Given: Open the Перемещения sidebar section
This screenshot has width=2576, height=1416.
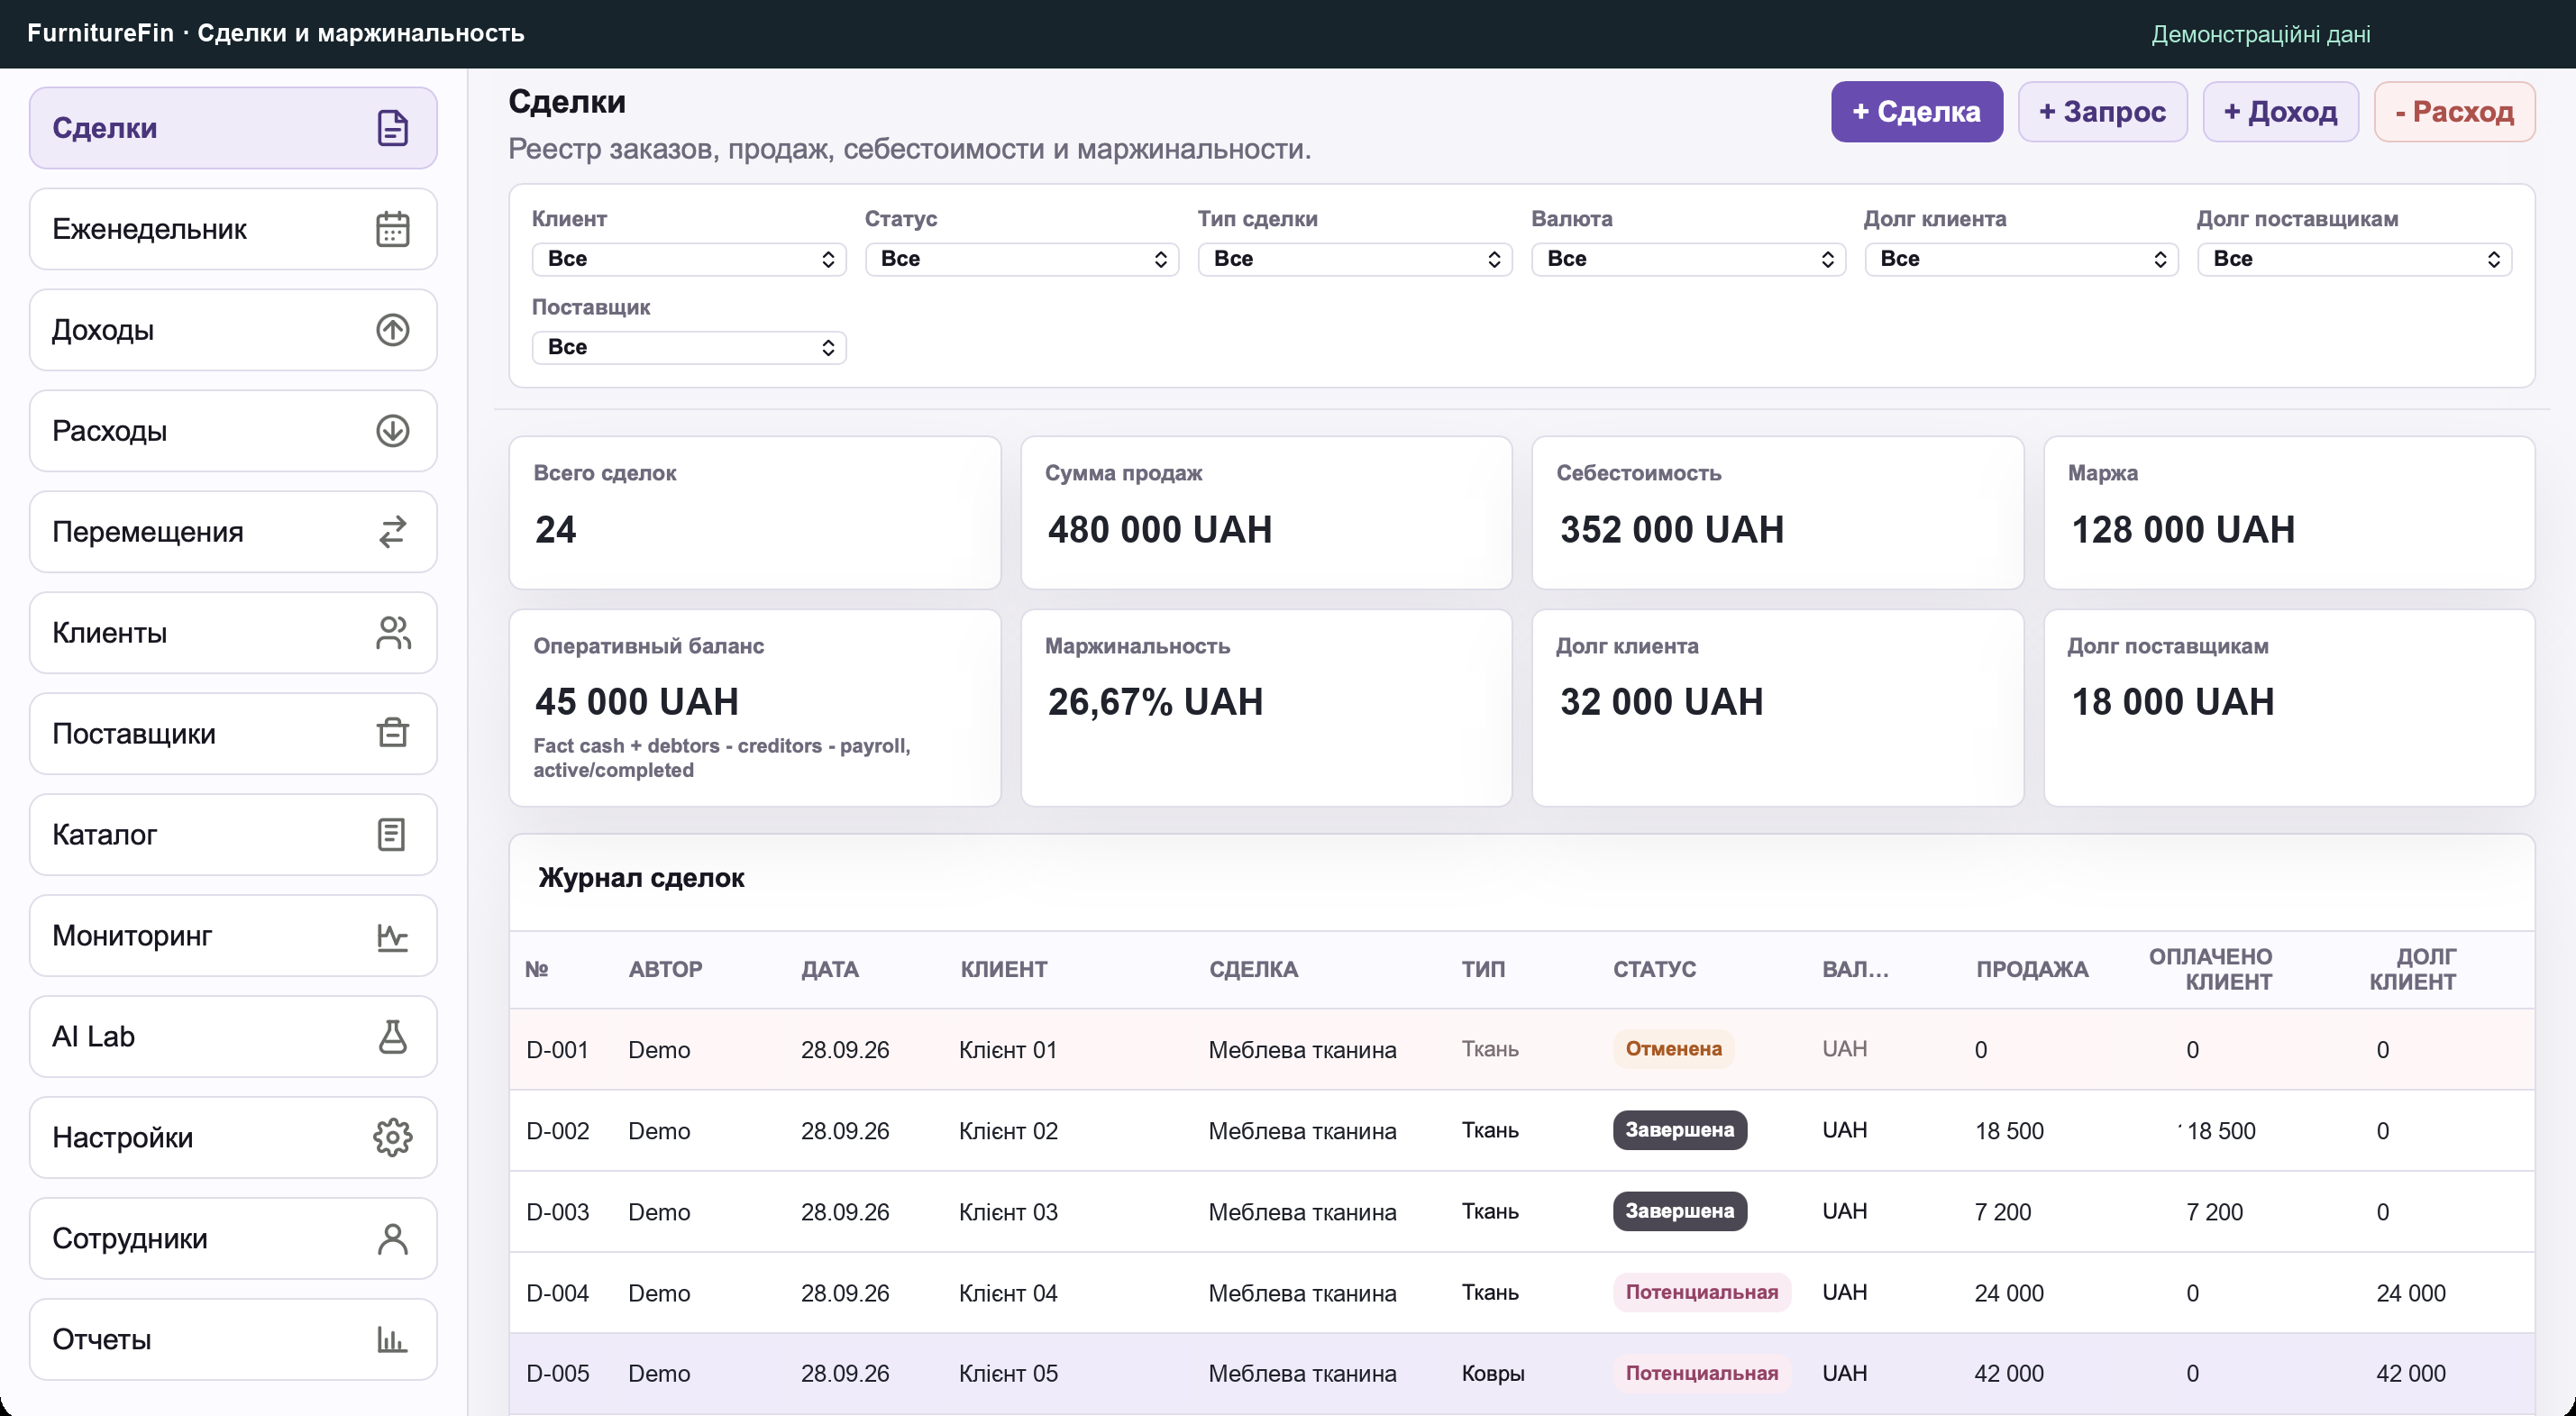Looking at the screenshot, I should (x=233, y=532).
